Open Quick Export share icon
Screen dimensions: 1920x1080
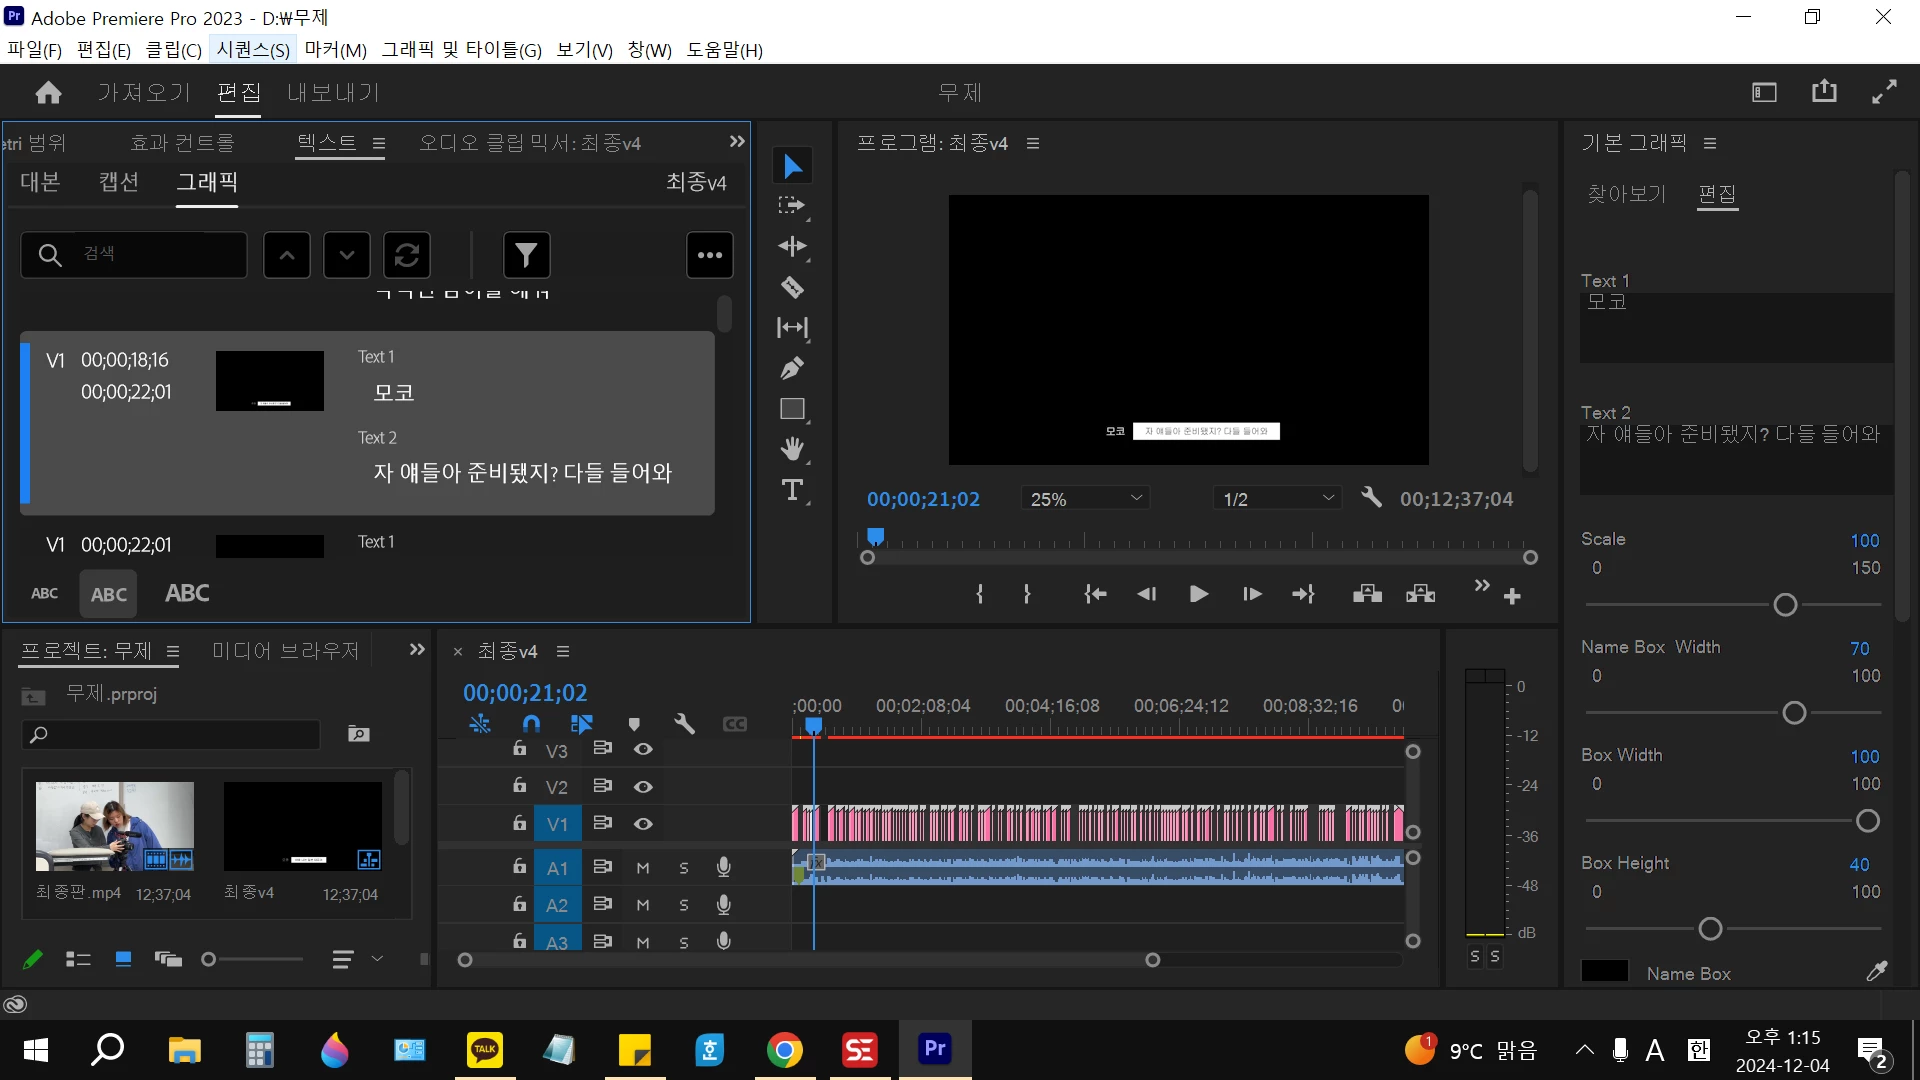coord(1824,92)
